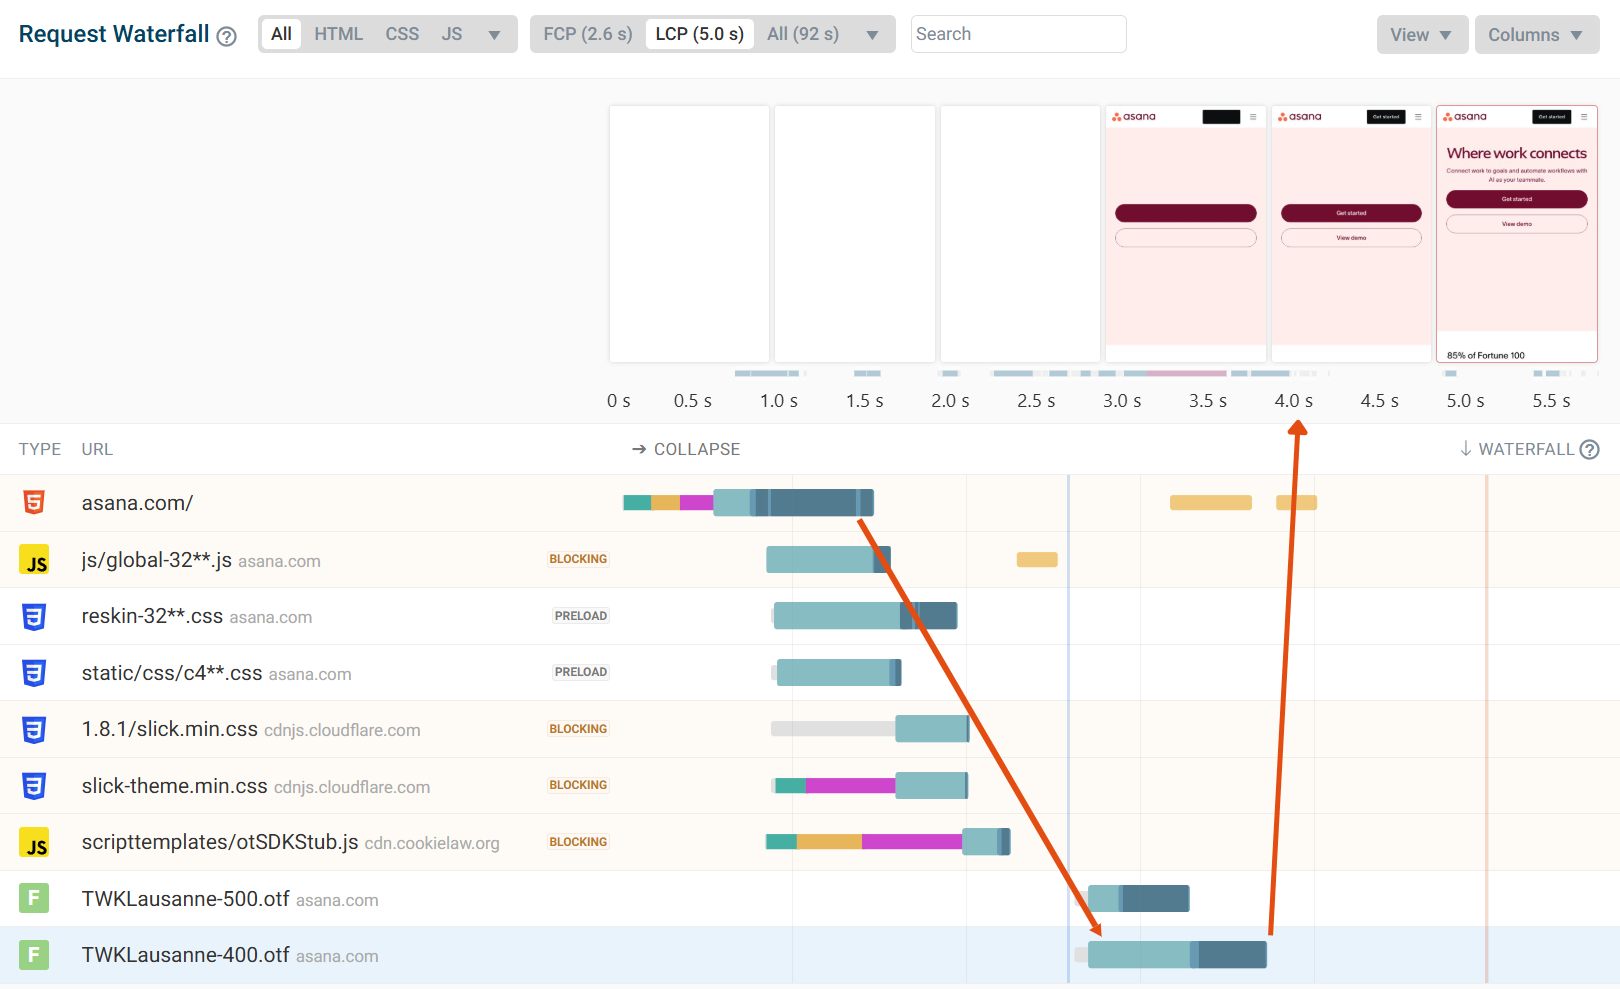
Task: Expand the resource type filter dropdown arrow
Action: (x=494, y=35)
